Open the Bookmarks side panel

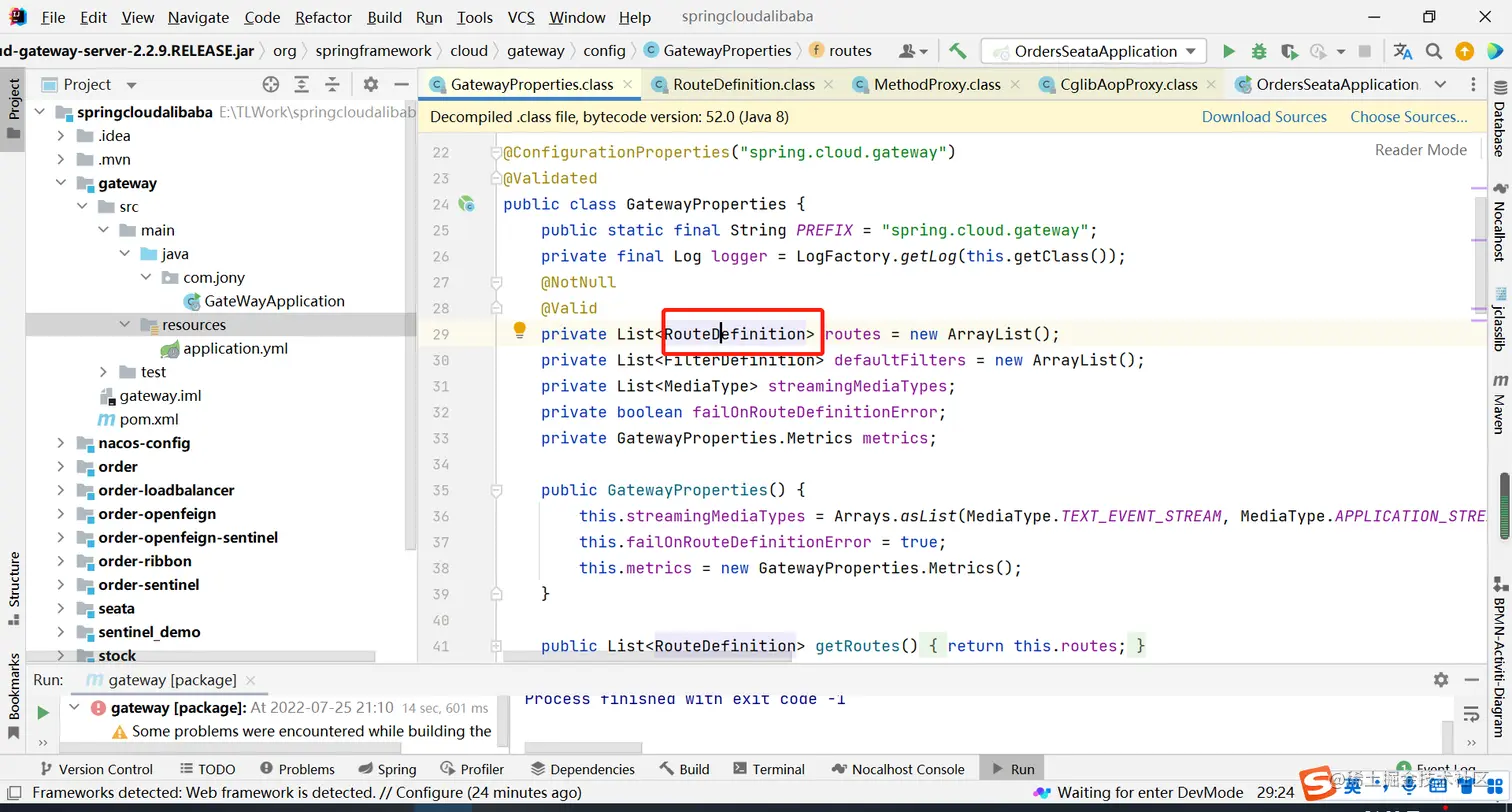pyautogui.click(x=14, y=695)
